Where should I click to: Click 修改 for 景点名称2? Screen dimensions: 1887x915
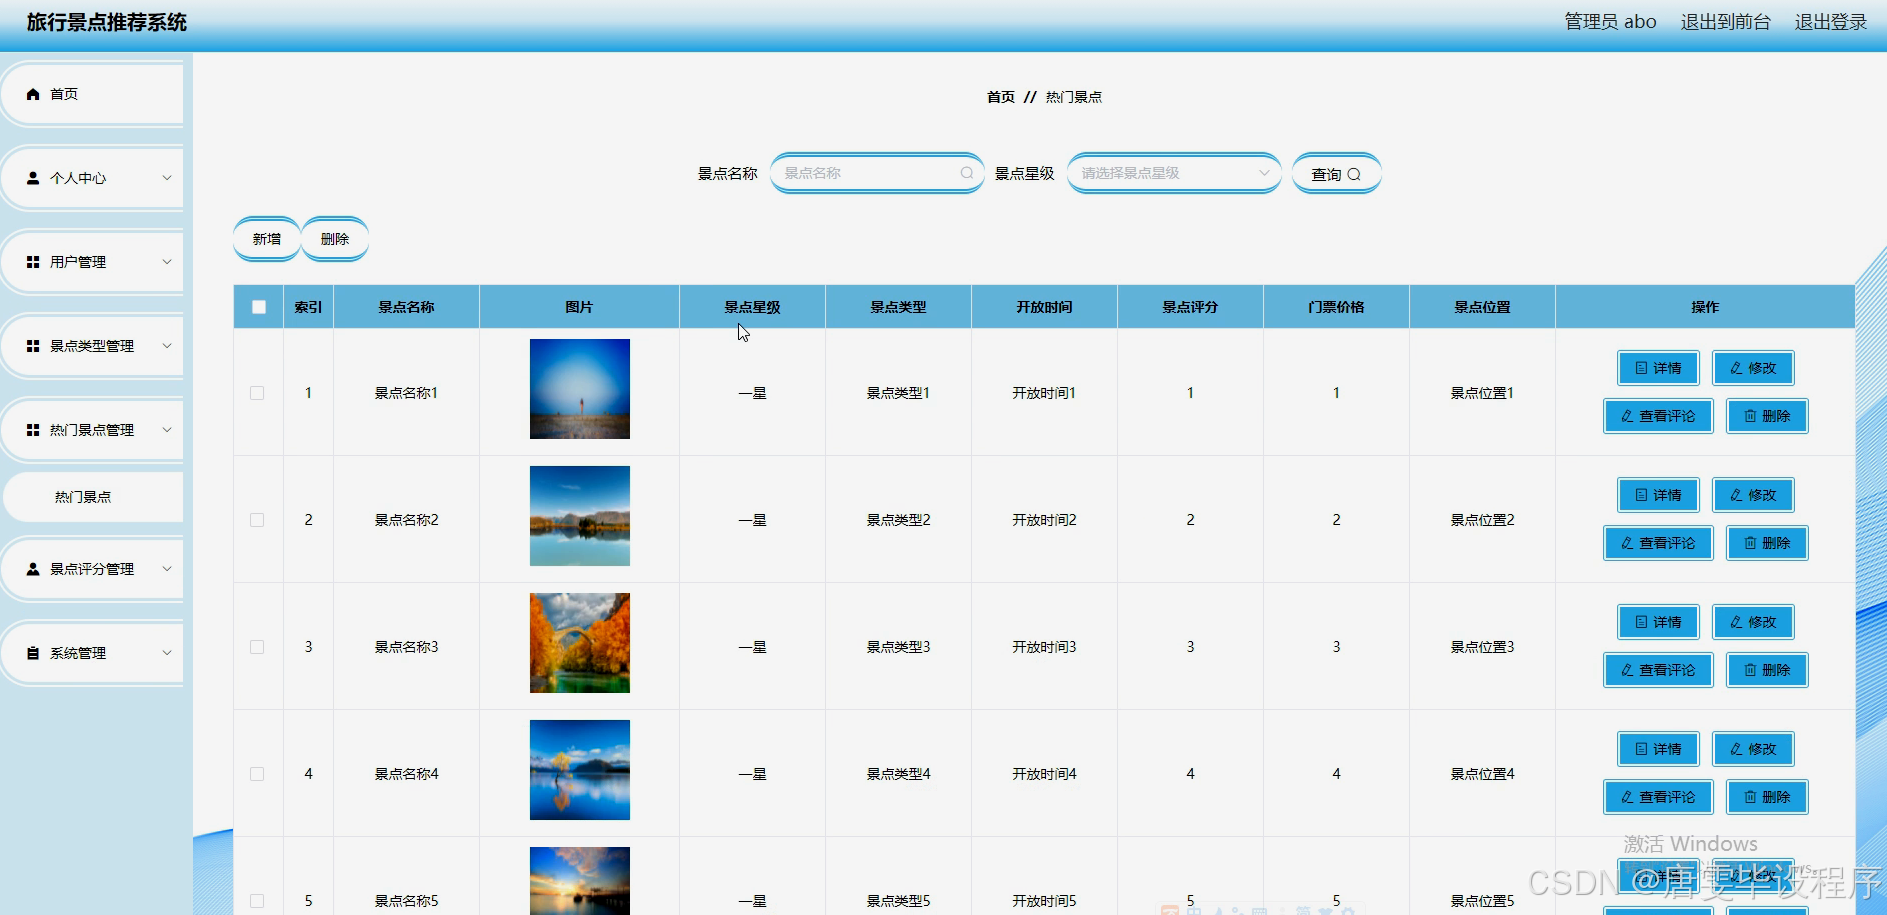coord(1753,495)
